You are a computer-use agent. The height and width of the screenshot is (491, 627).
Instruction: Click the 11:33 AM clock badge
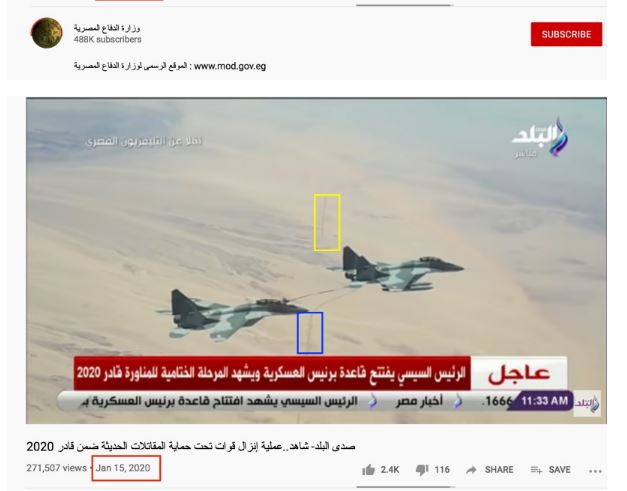[x=544, y=401]
